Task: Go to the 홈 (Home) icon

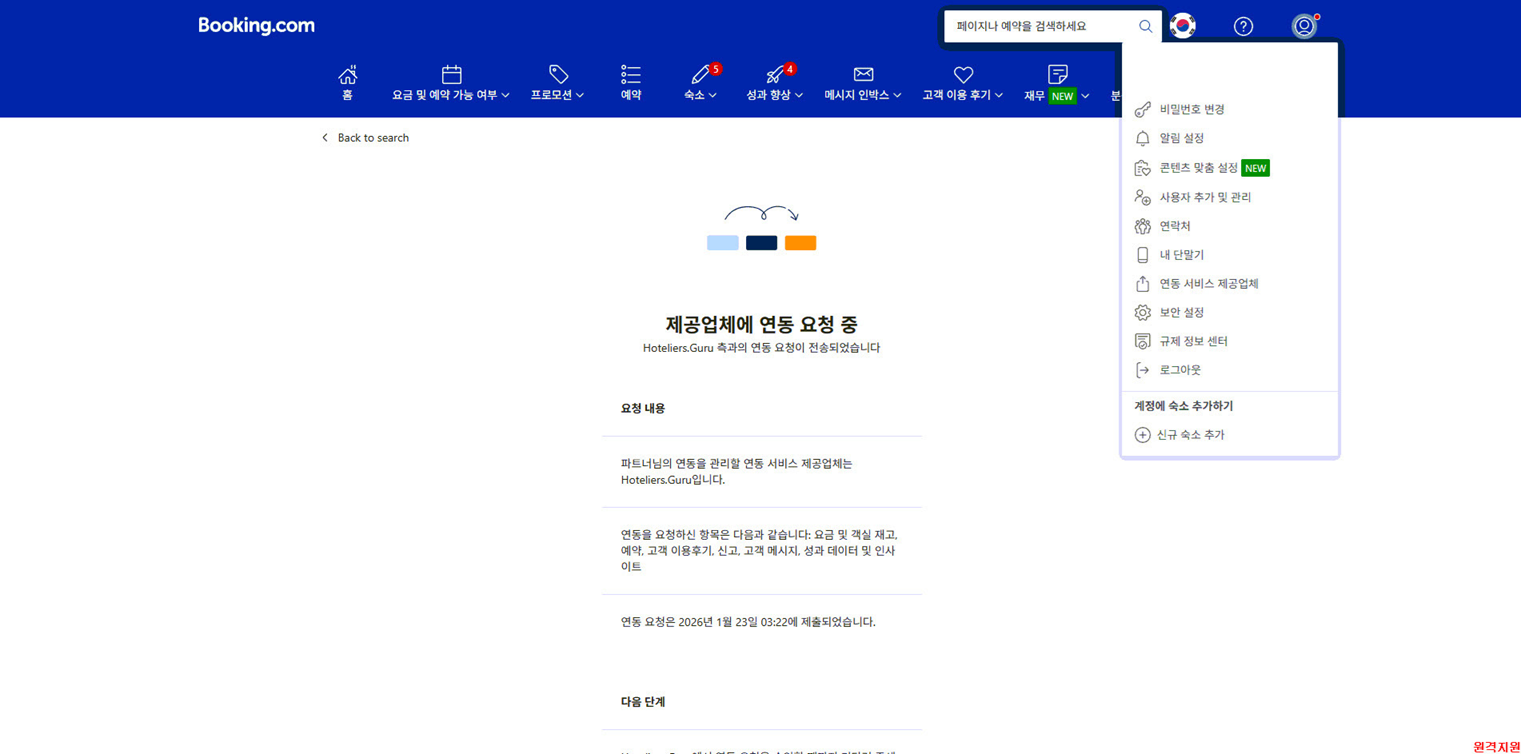Action: tap(347, 75)
